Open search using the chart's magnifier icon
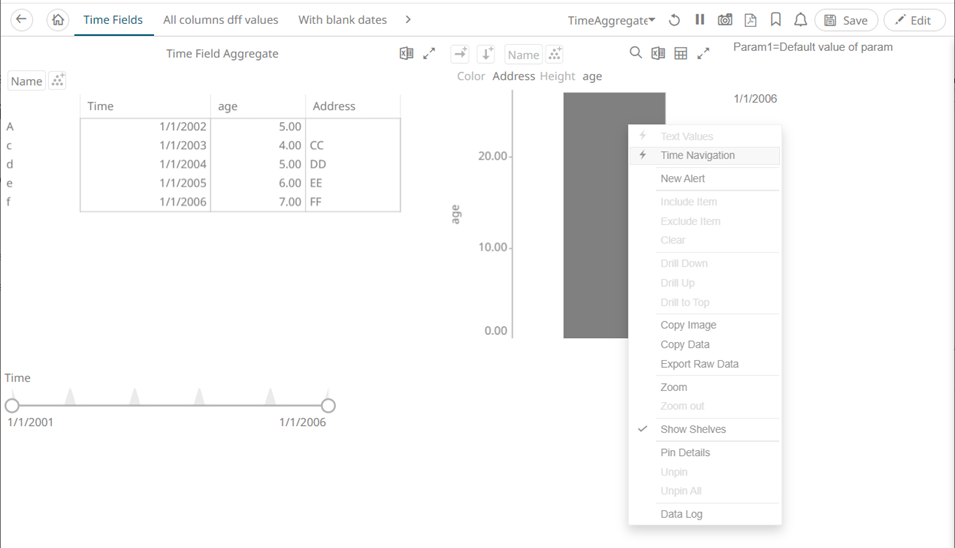Viewport: 955px width, 548px height. click(x=635, y=53)
